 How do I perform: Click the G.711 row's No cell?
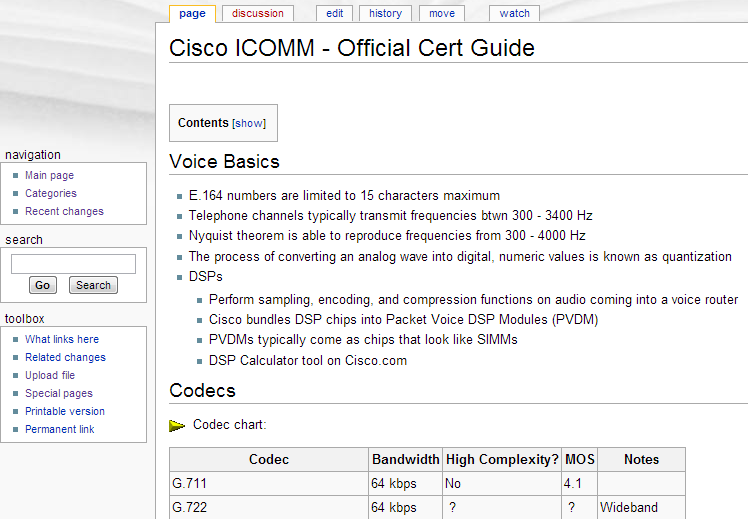pos(502,484)
